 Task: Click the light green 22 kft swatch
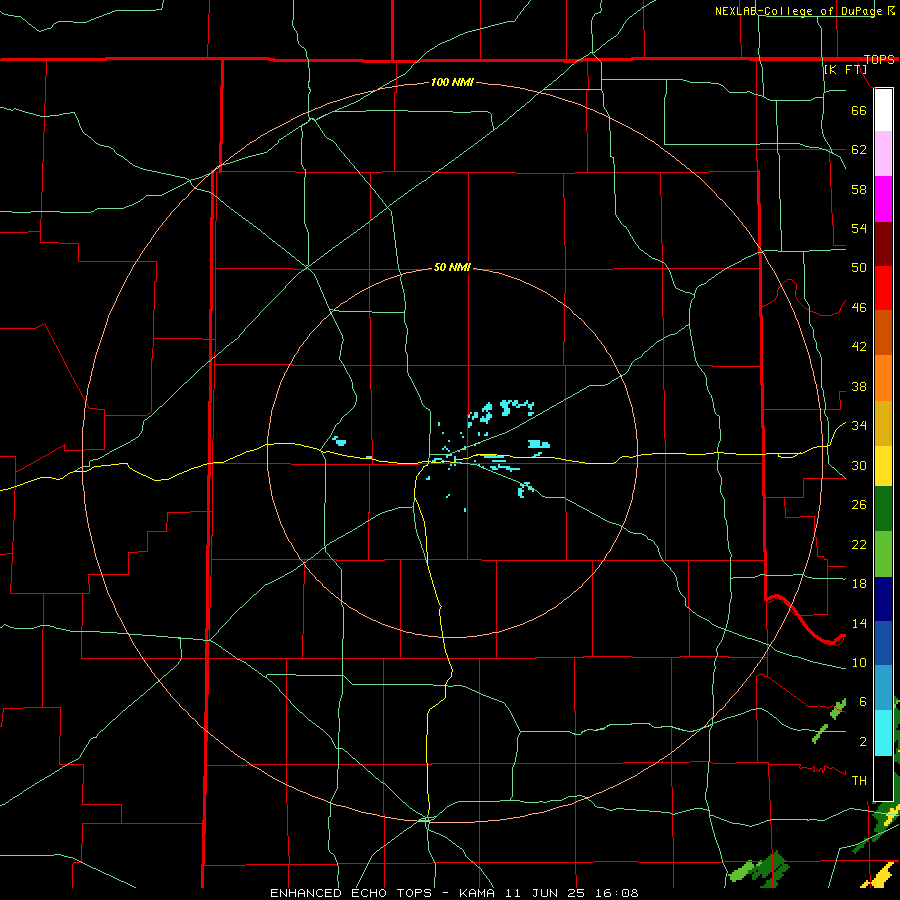click(x=883, y=554)
